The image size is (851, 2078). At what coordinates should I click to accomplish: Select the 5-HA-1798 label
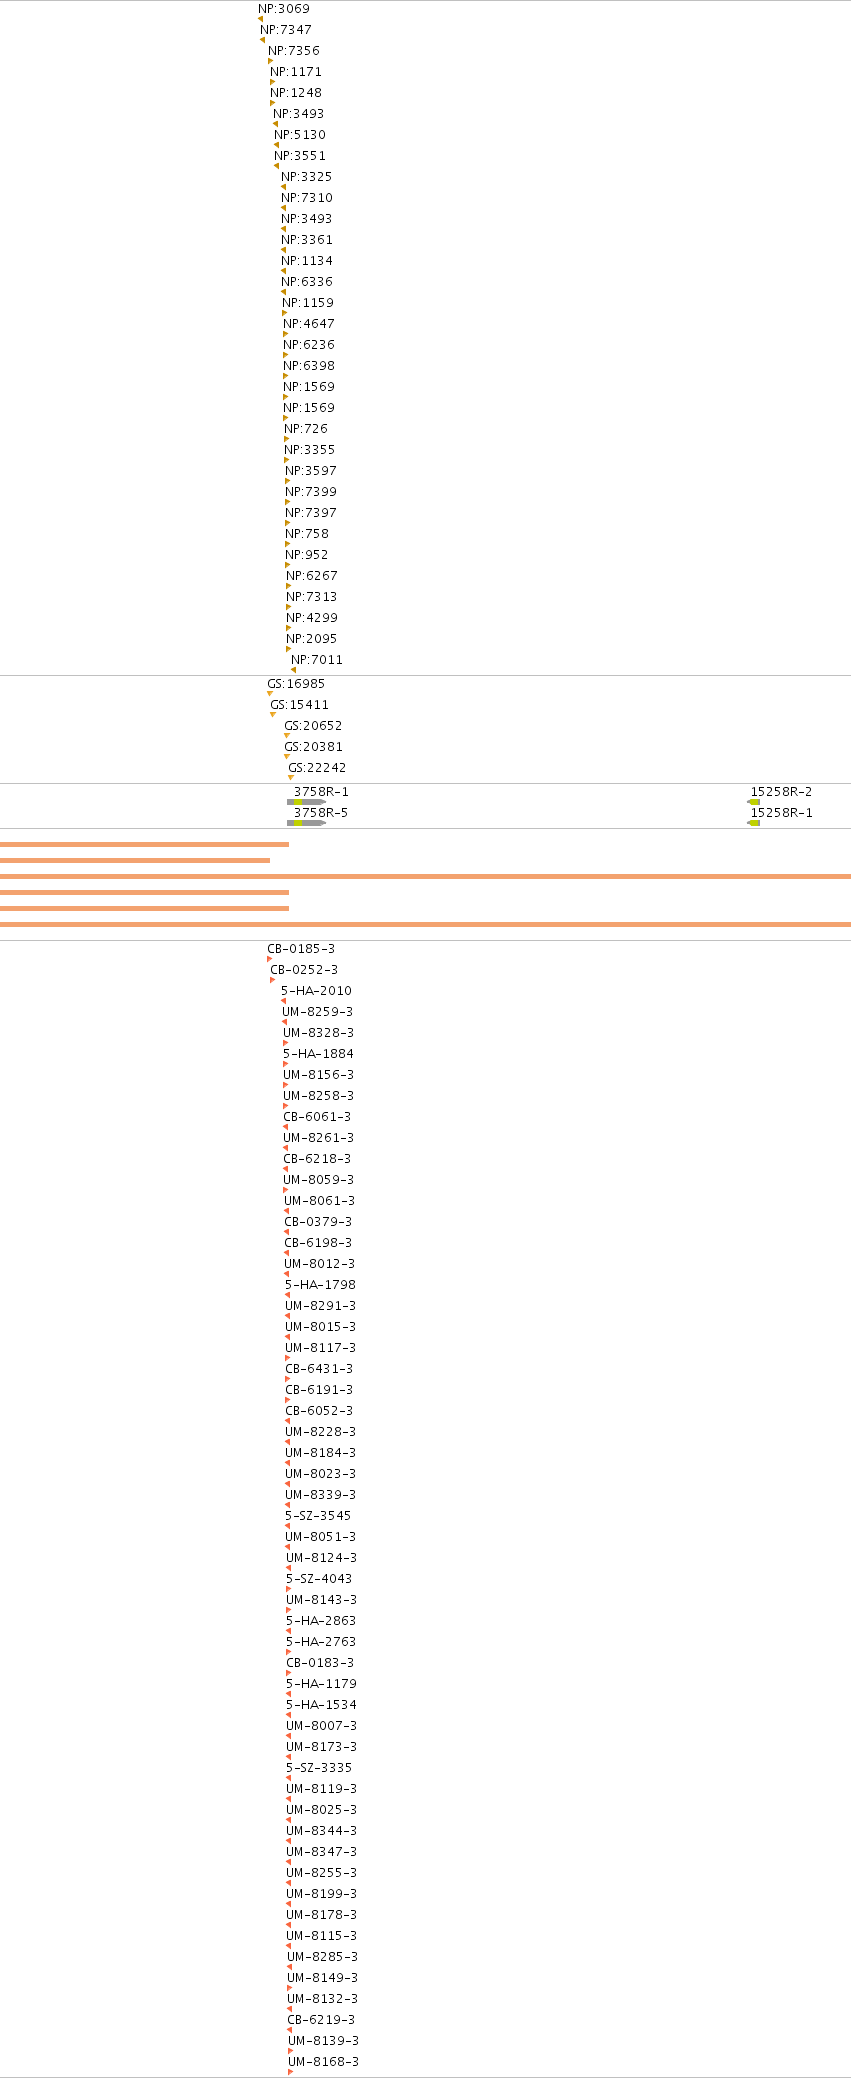point(320,1285)
